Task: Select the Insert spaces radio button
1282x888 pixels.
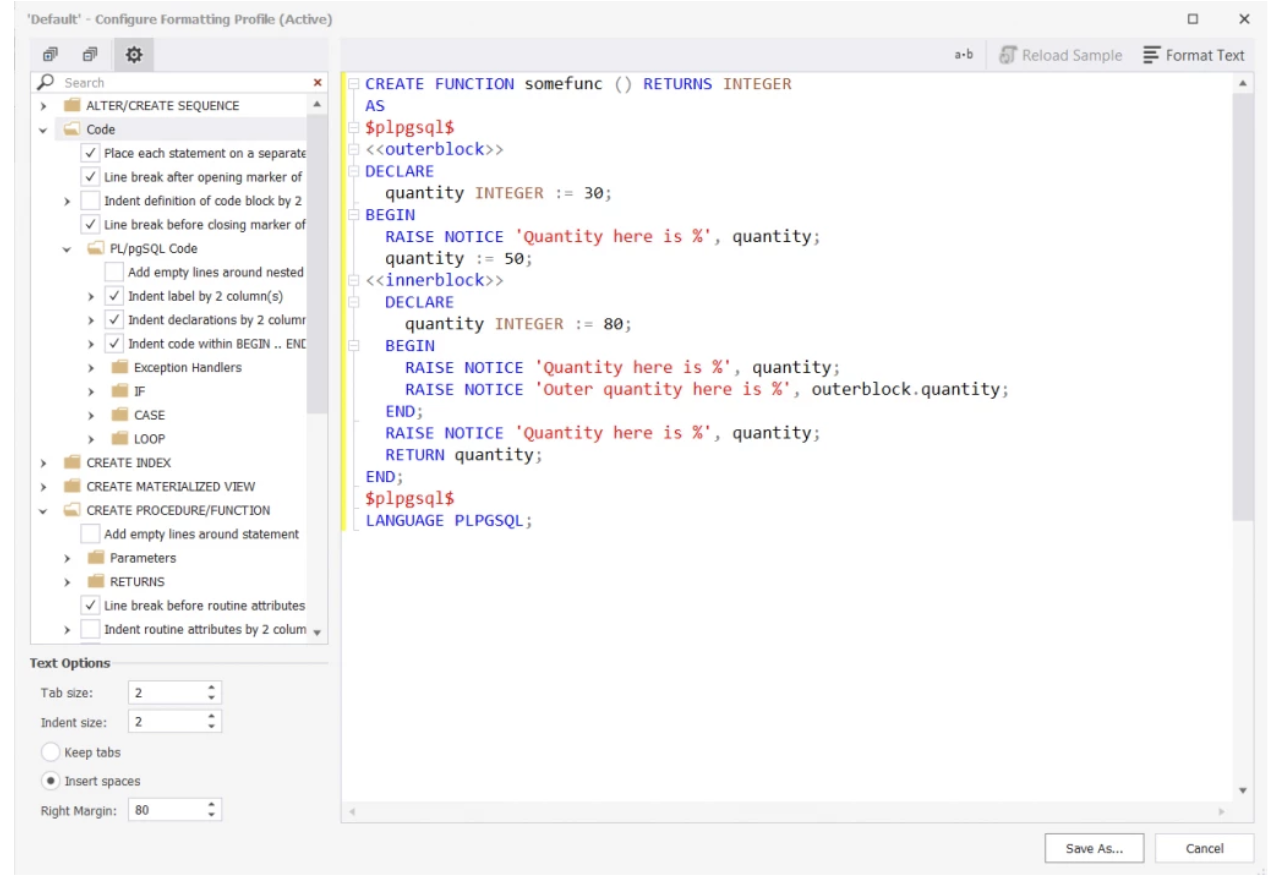Action: [x=50, y=781]
